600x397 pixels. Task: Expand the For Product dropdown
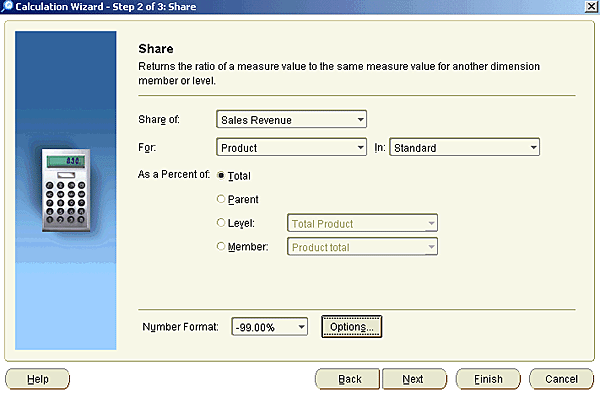pos(292,147)
